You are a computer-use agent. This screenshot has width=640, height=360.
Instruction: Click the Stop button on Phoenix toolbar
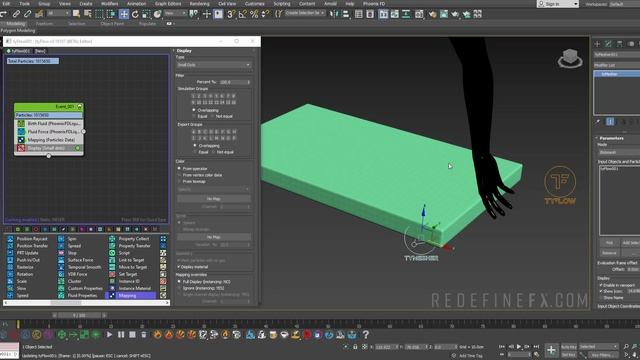[132, 335]
